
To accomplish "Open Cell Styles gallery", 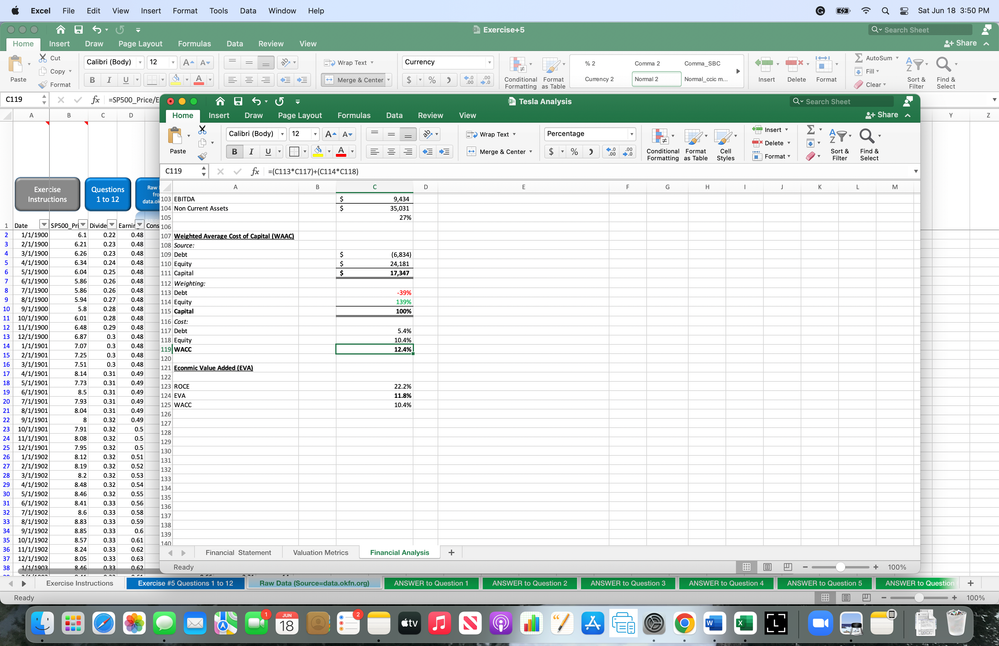I will (x=723, y=140).
